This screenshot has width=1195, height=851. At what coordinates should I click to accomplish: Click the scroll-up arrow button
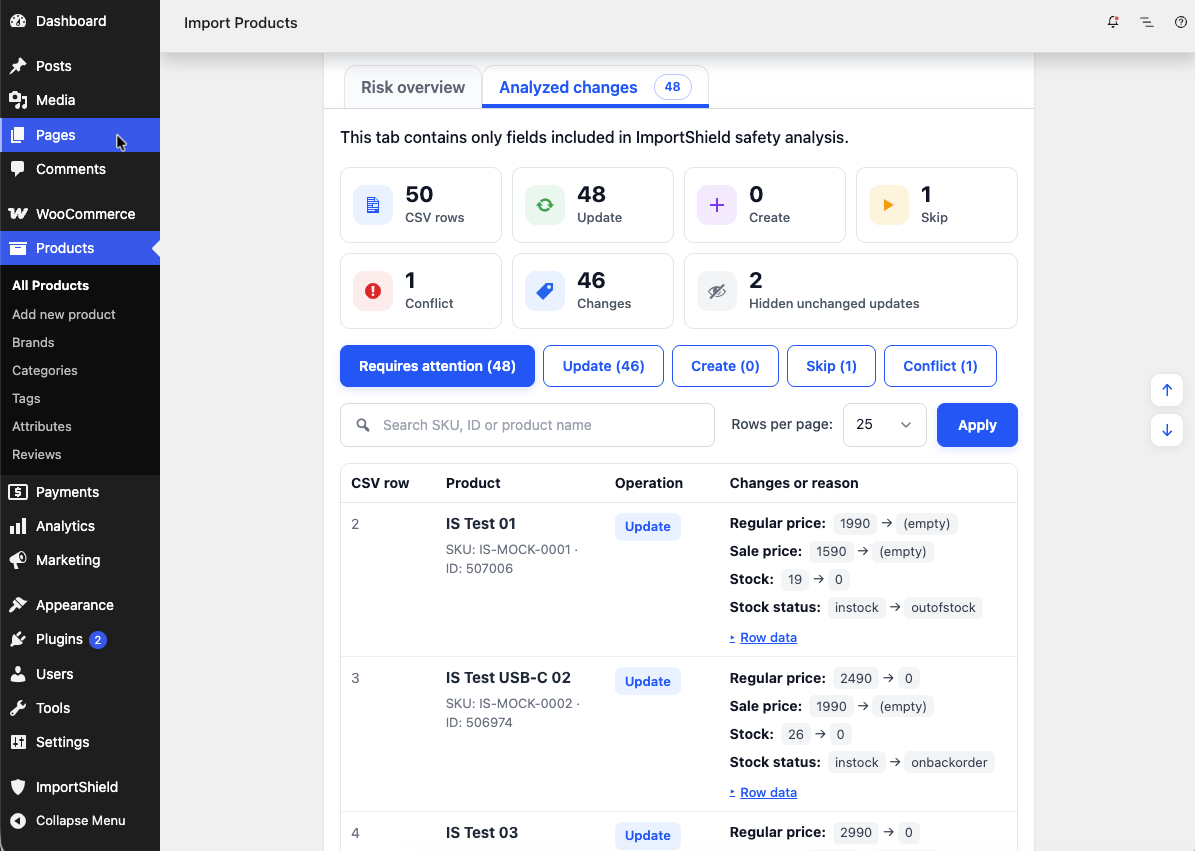[x=1167, y=390]
